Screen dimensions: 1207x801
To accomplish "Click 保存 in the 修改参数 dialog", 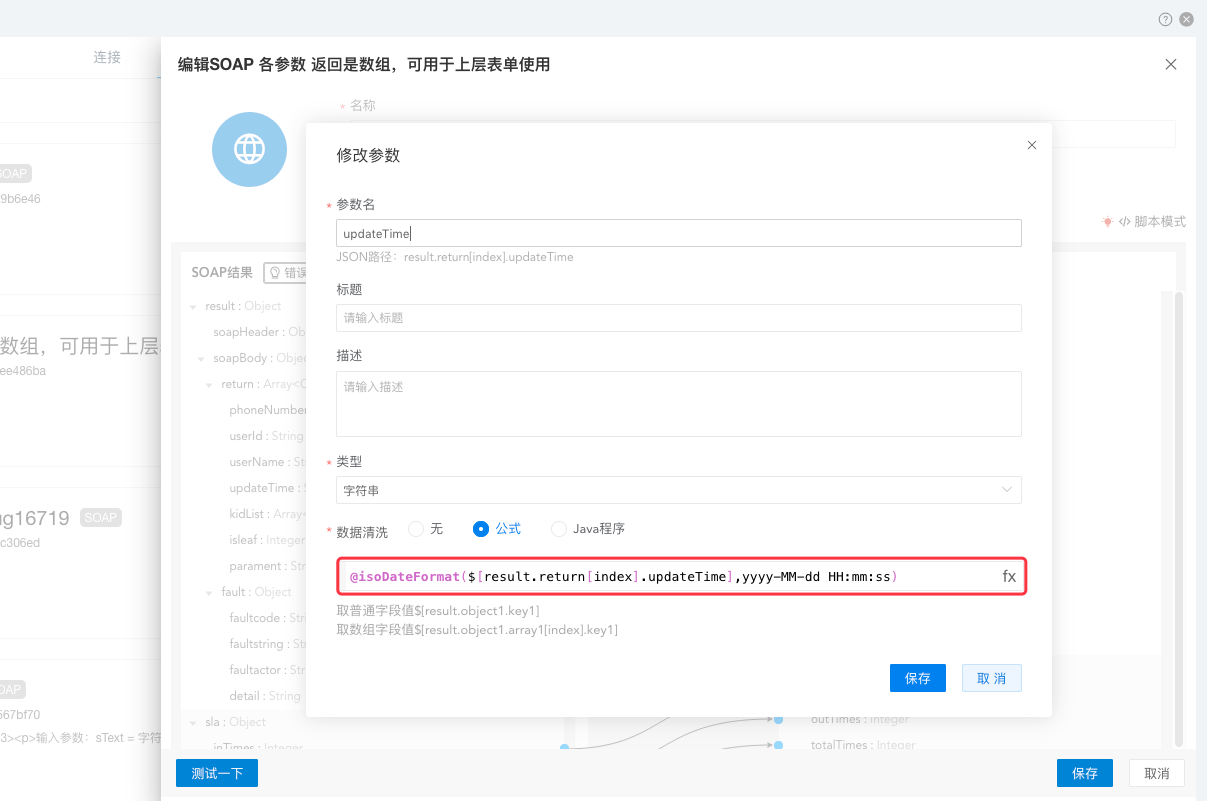I will [917, 678].
